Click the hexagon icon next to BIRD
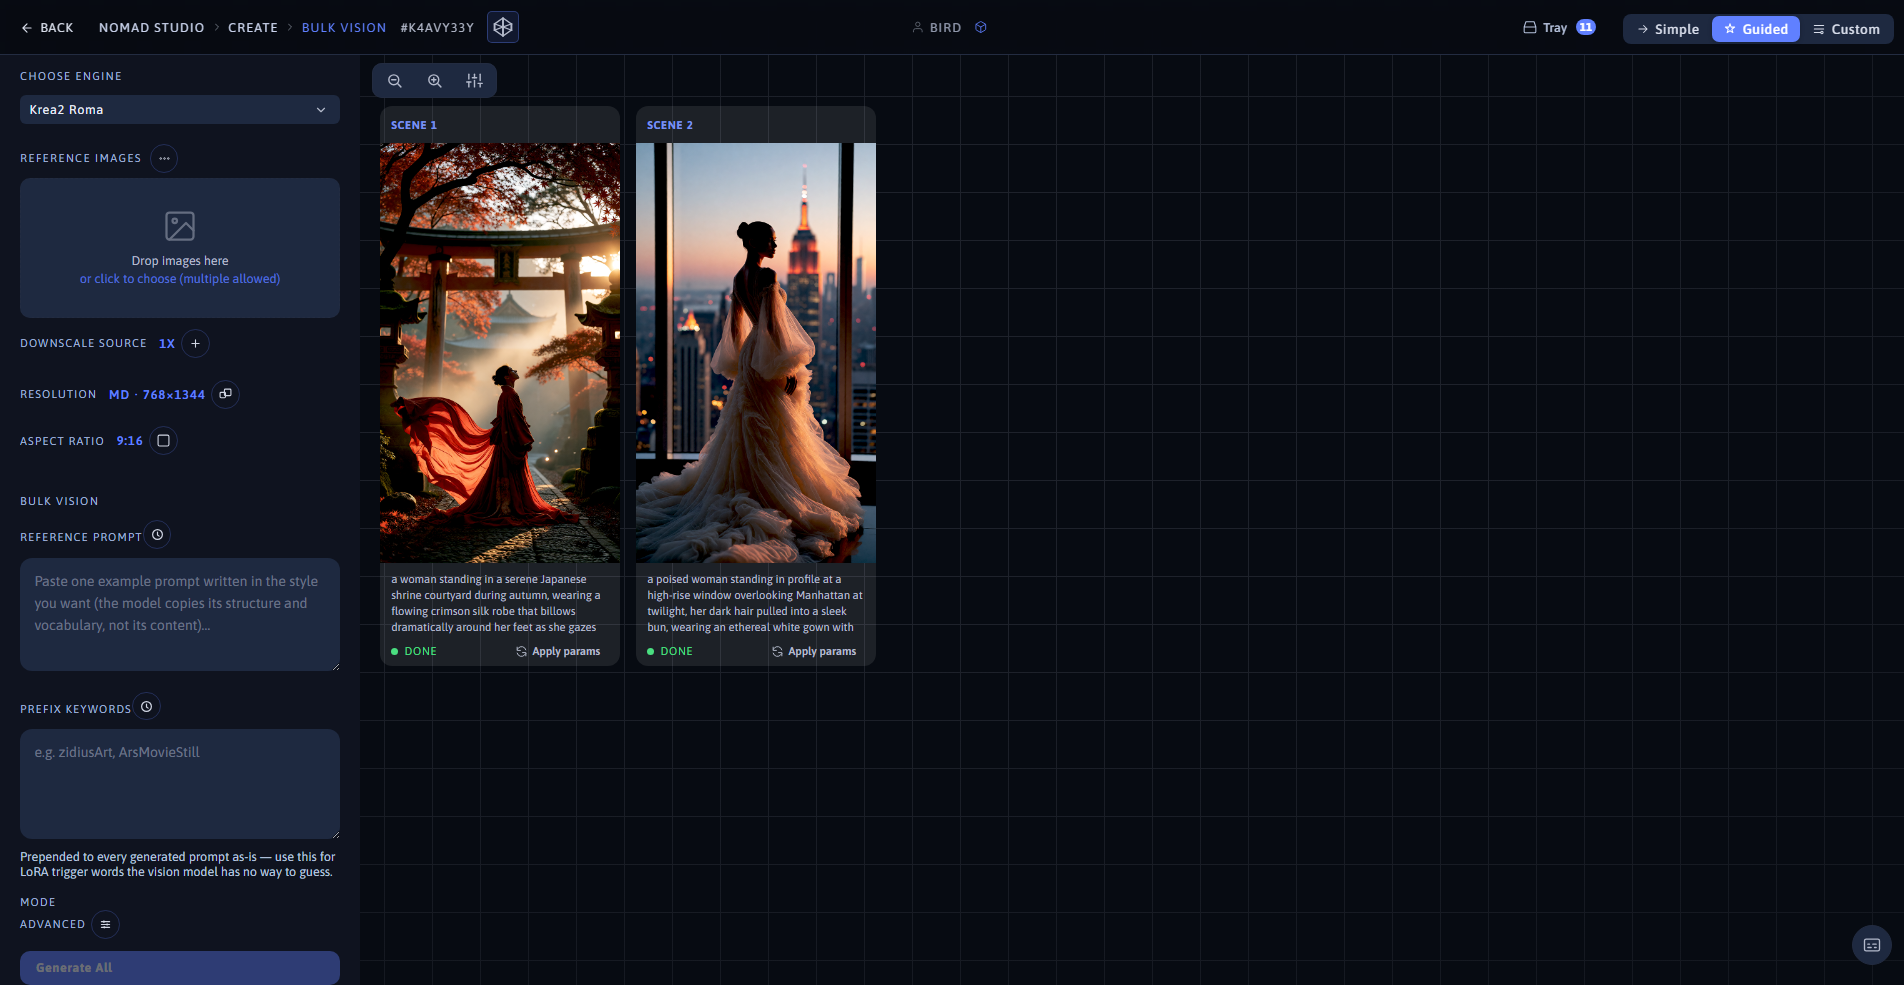 981,28
